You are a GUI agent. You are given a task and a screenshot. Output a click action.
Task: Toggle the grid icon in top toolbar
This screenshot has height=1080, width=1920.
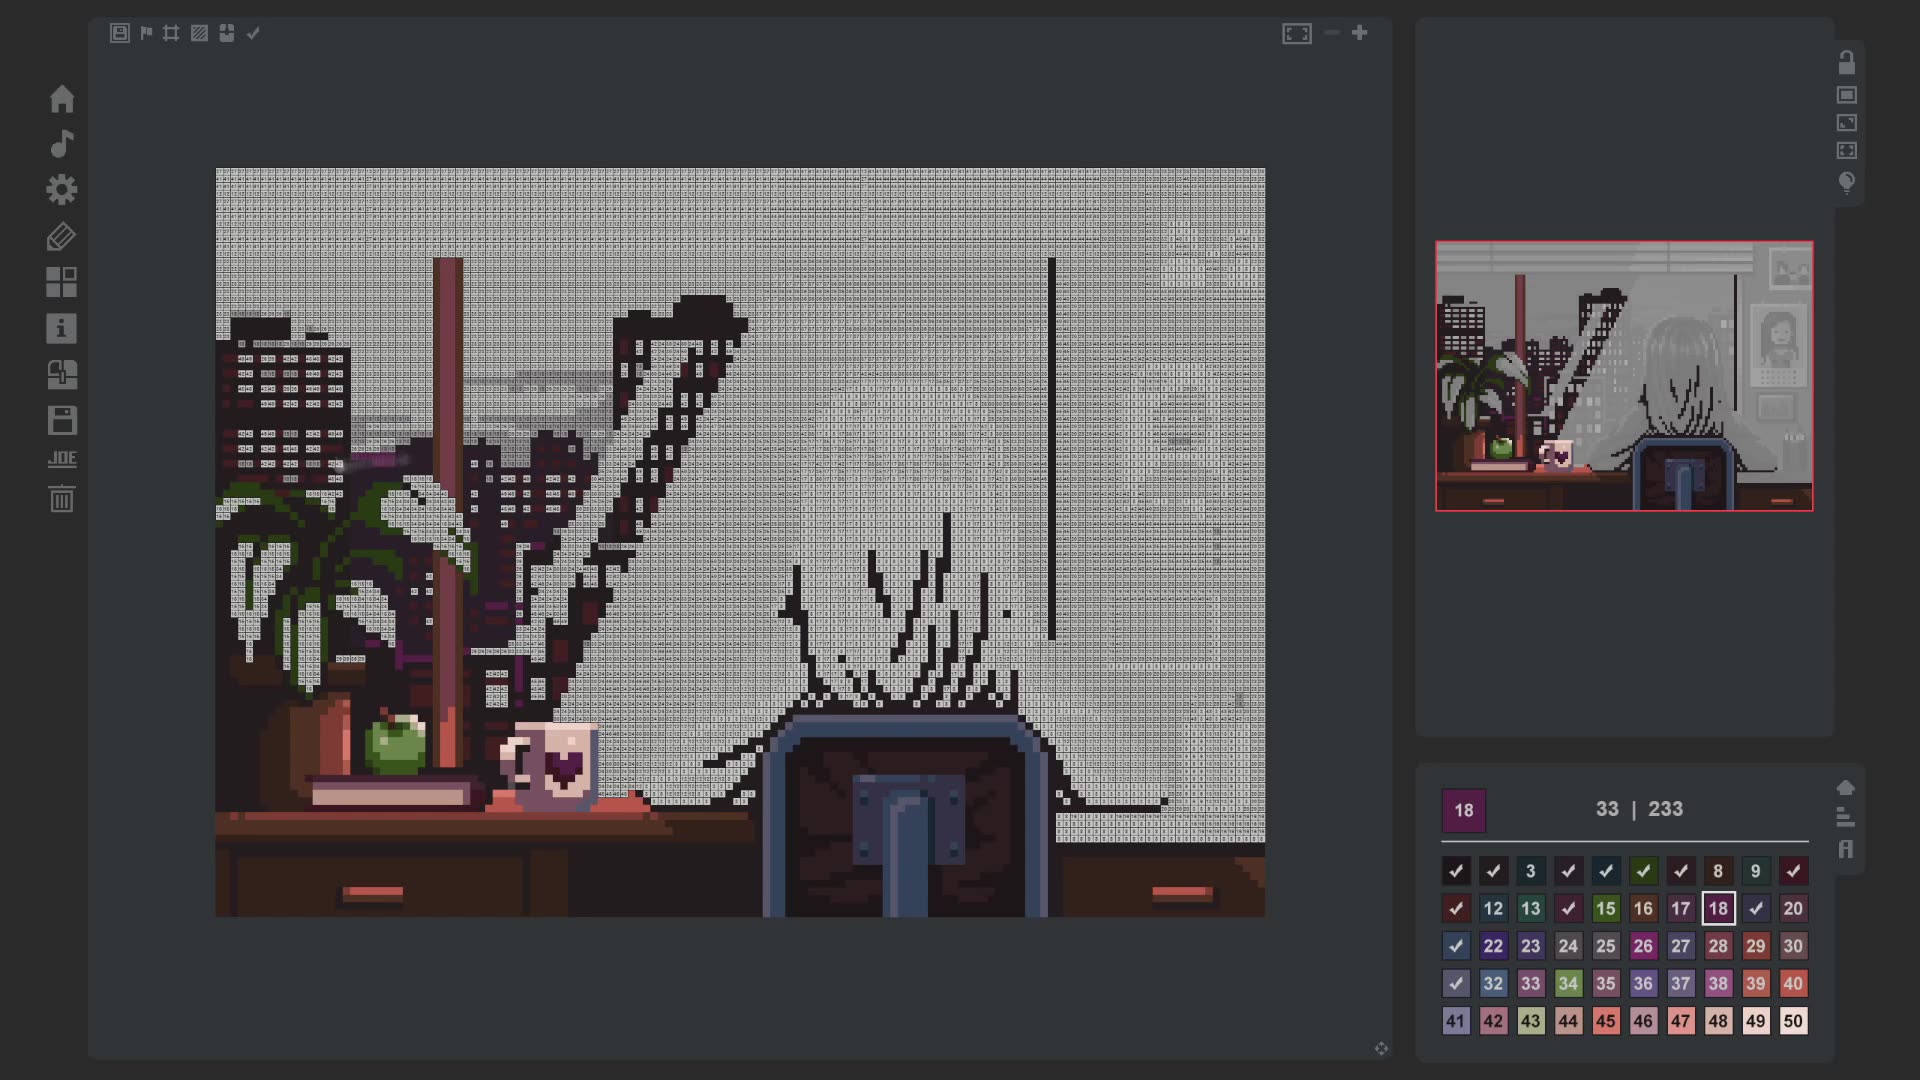coord(171,33)
